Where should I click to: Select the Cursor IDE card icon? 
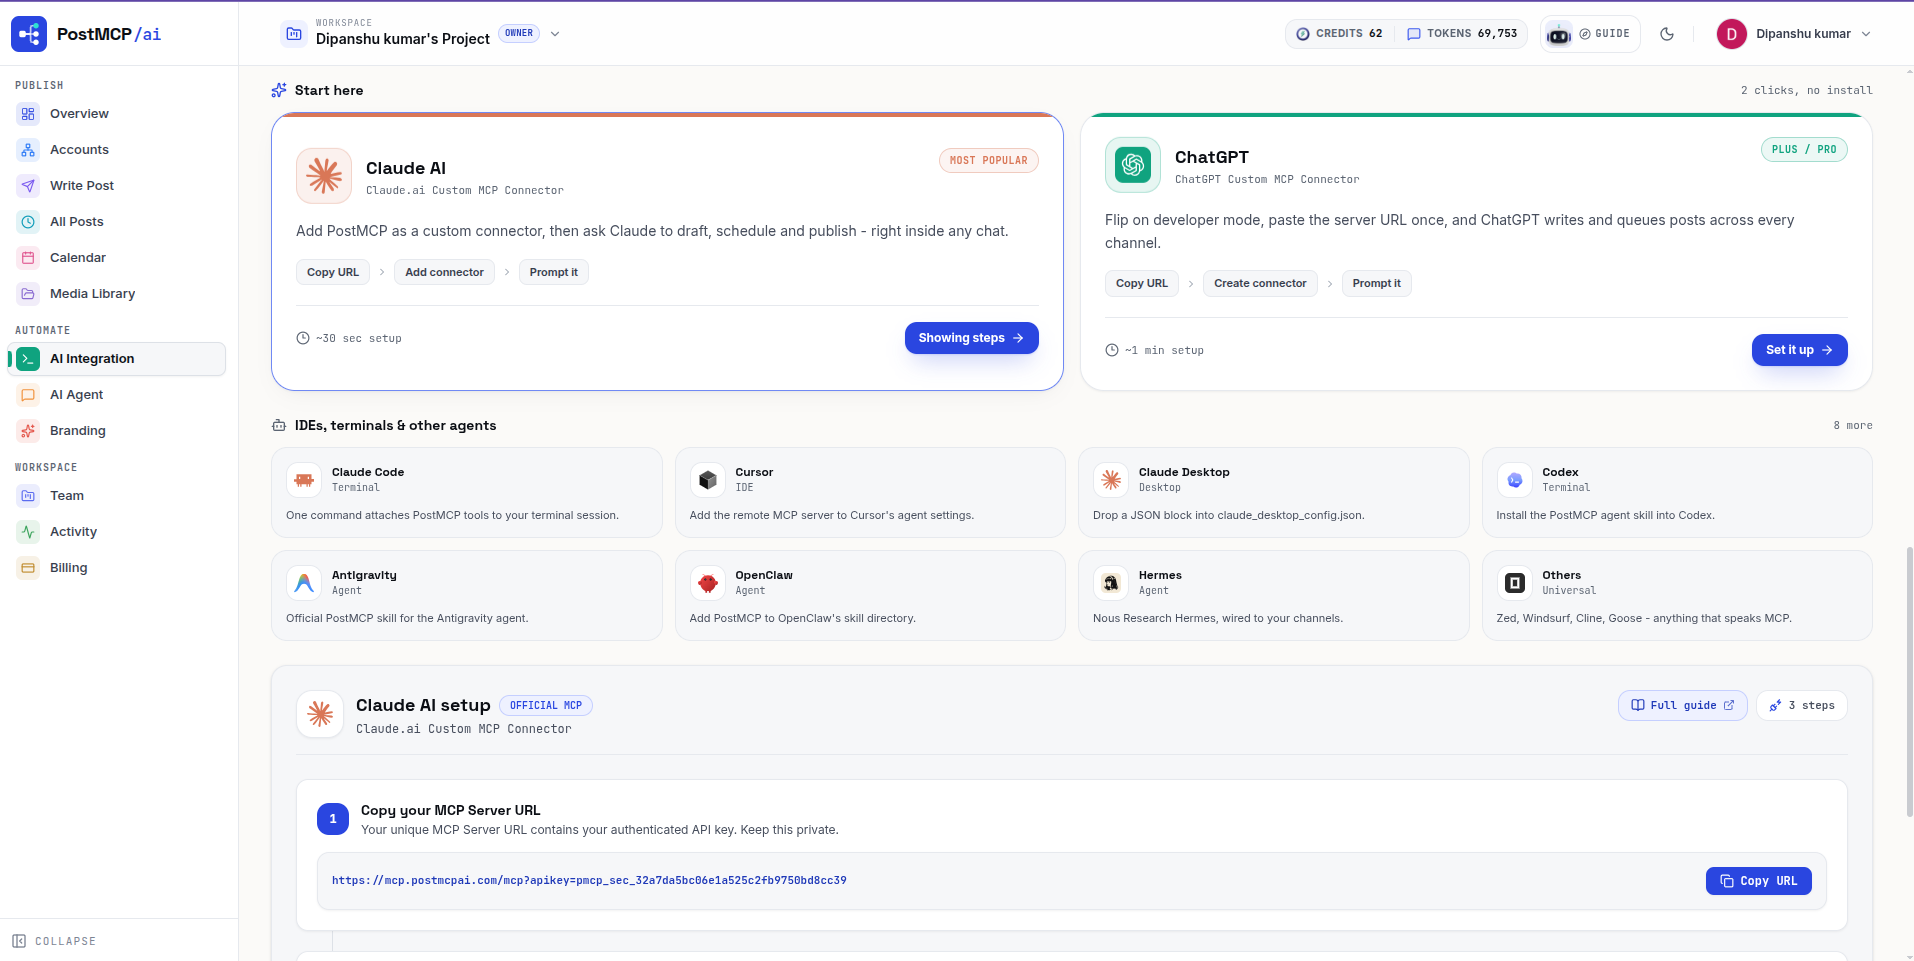tap(708, 480)
